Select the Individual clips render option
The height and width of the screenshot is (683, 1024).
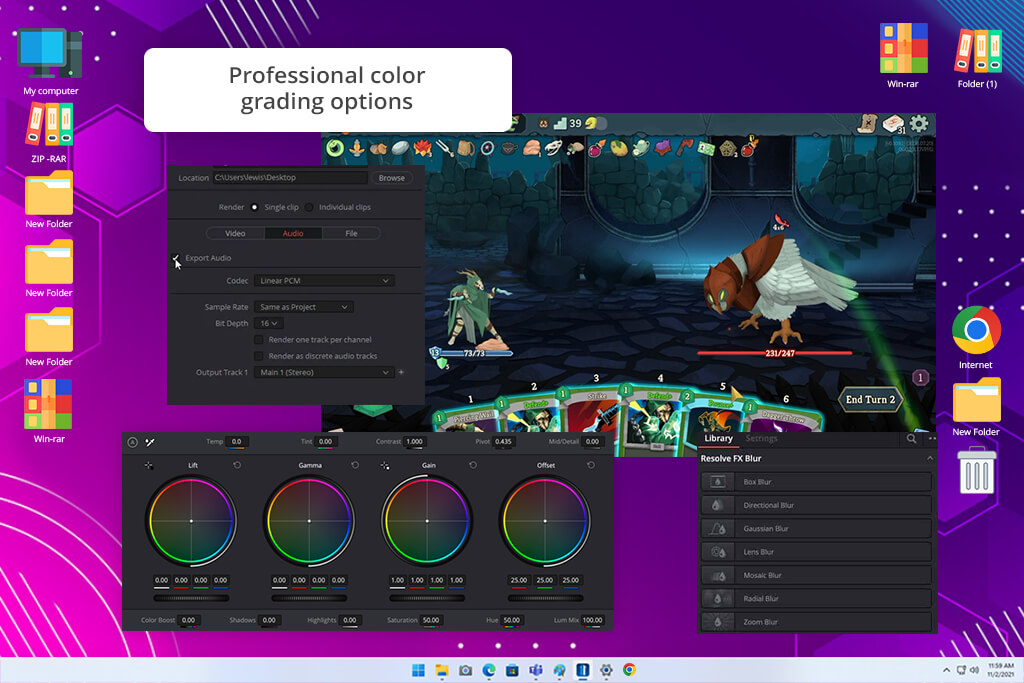310,207
